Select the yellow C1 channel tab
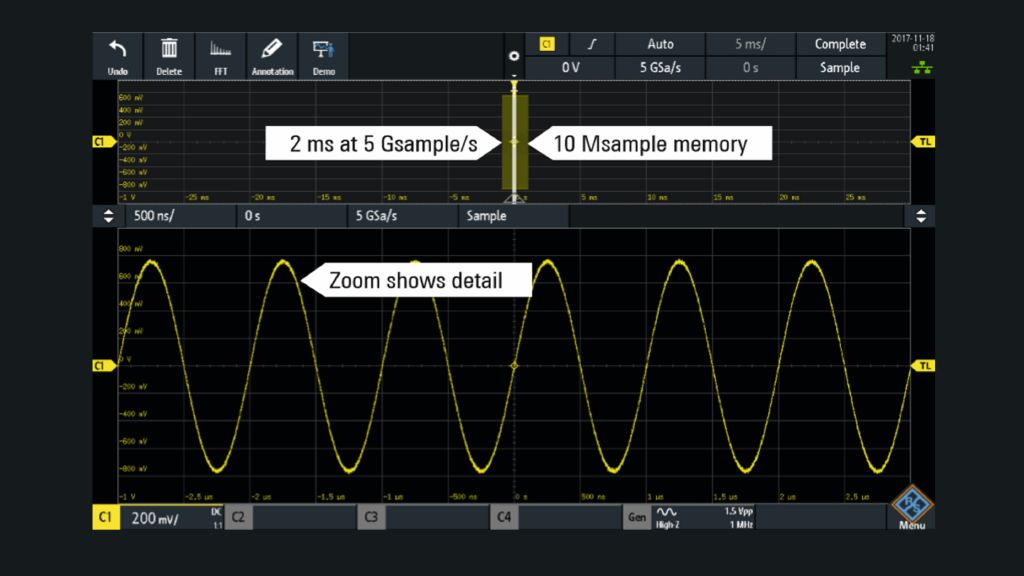Image resolution: width=1024 pixels, height=576 pixels. [x=106, y=517]
